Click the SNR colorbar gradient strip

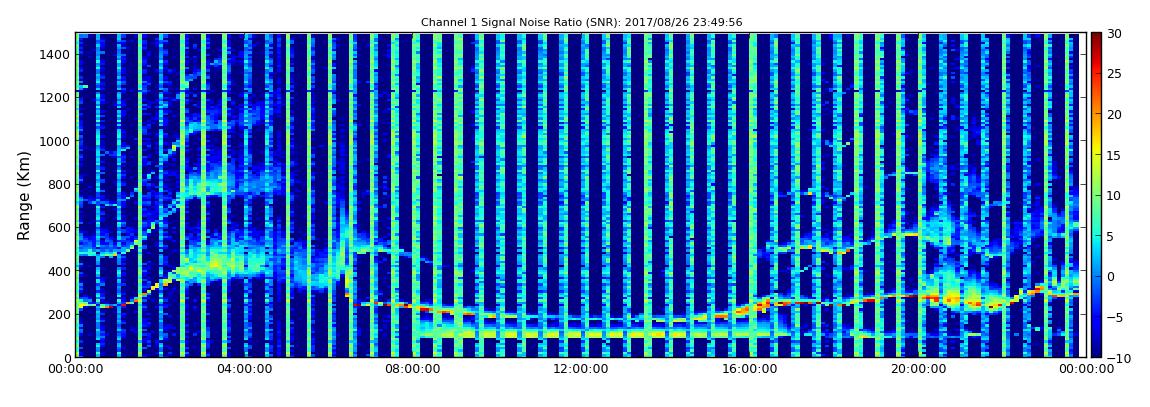coord(1096,195)
